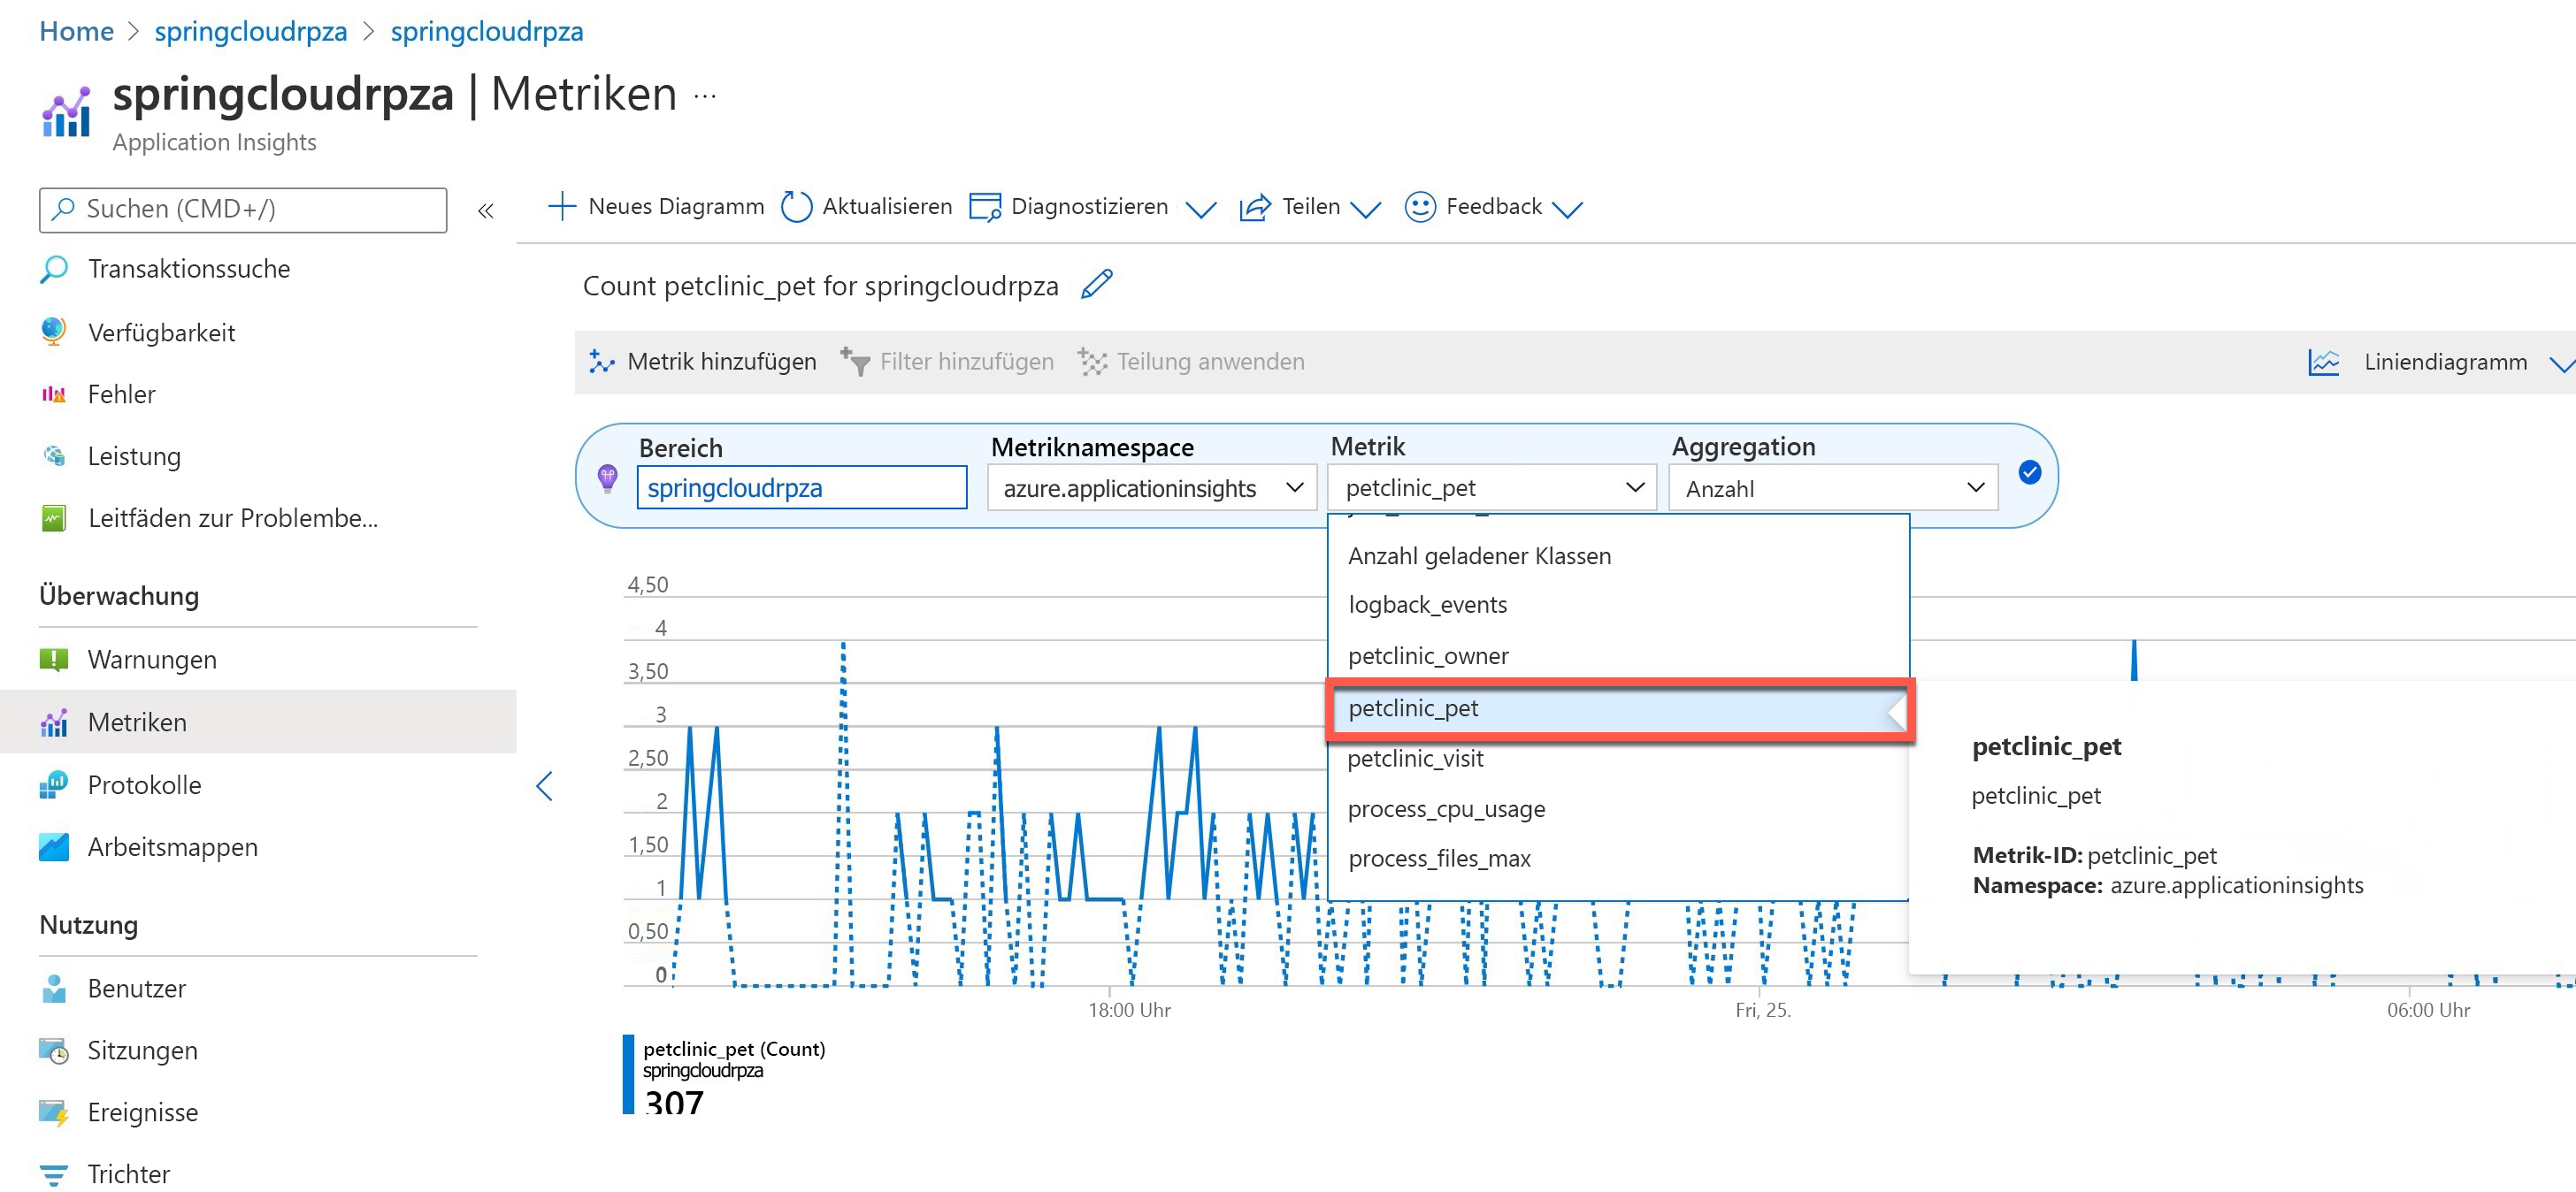The width and height of the screenshot is (2576, 1192).
Task: Go to Home breadcrumb link
Action: coord(76,32)
